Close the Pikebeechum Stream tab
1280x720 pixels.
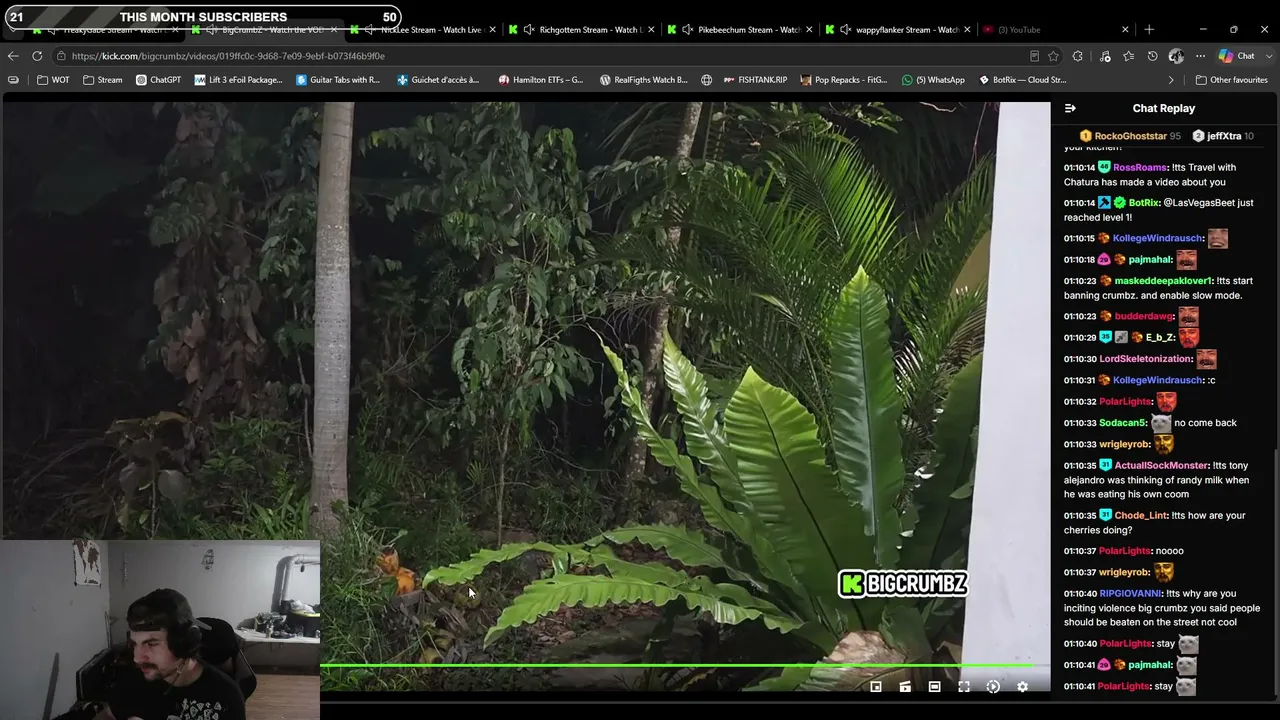pyautogui.click(x=809, y=30)
